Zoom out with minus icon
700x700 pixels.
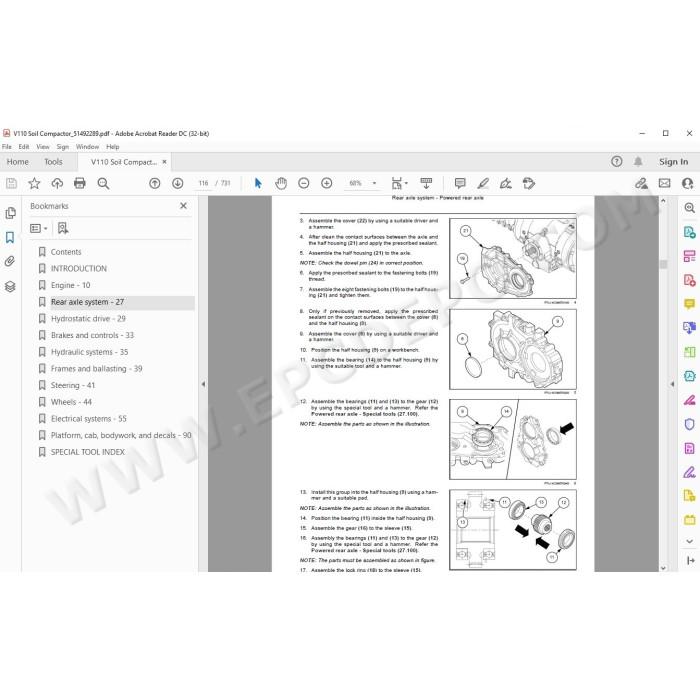coord(304,183)
